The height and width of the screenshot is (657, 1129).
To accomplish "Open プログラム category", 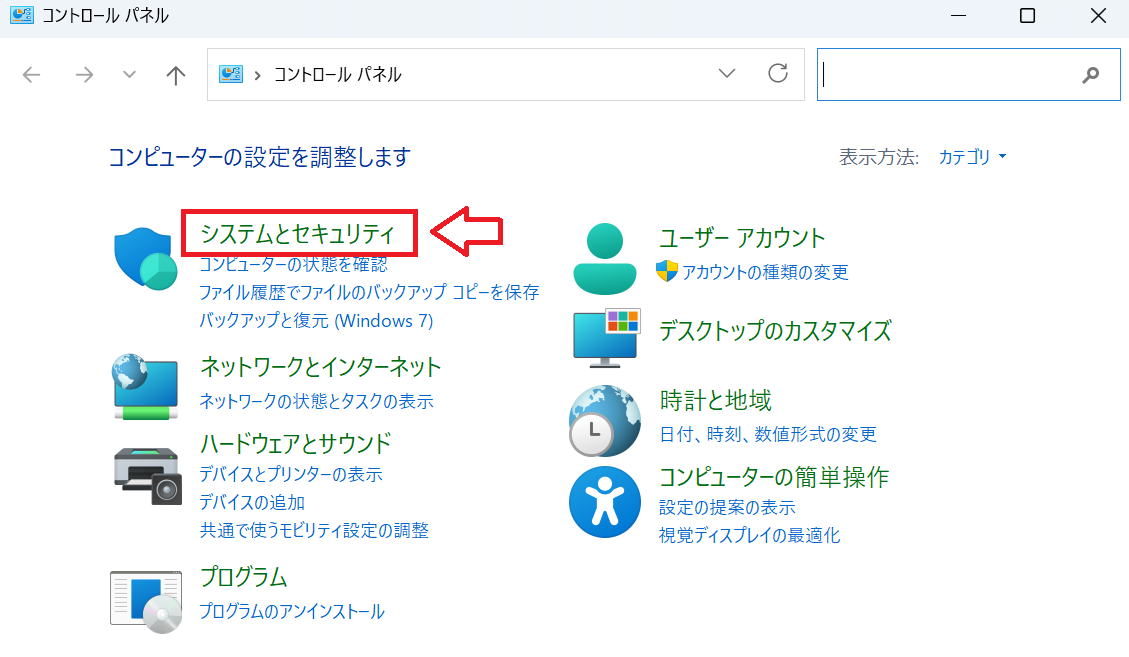I will (x=243, y=577).
